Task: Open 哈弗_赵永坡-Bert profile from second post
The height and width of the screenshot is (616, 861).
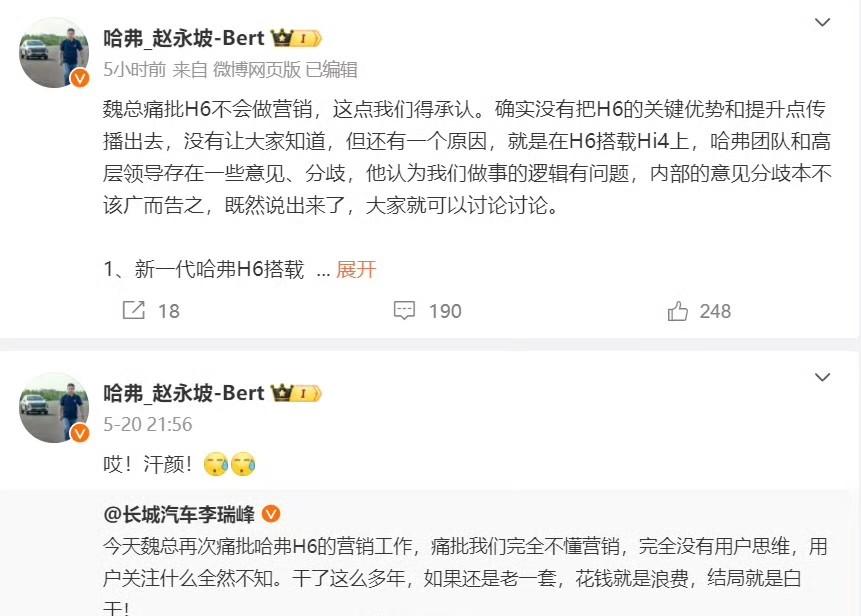Action: (184, 393)
